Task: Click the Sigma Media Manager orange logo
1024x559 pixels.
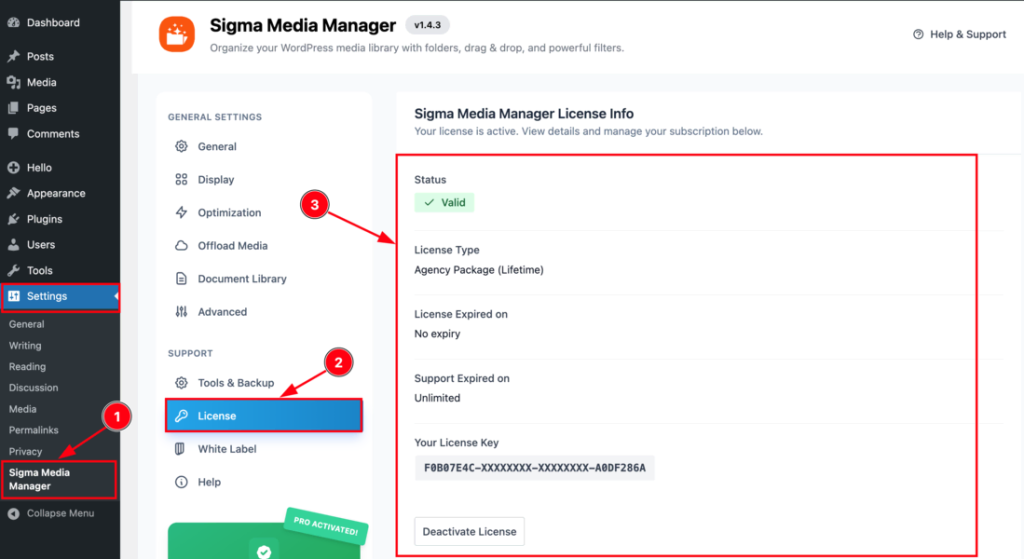Action: coord(177,34)
